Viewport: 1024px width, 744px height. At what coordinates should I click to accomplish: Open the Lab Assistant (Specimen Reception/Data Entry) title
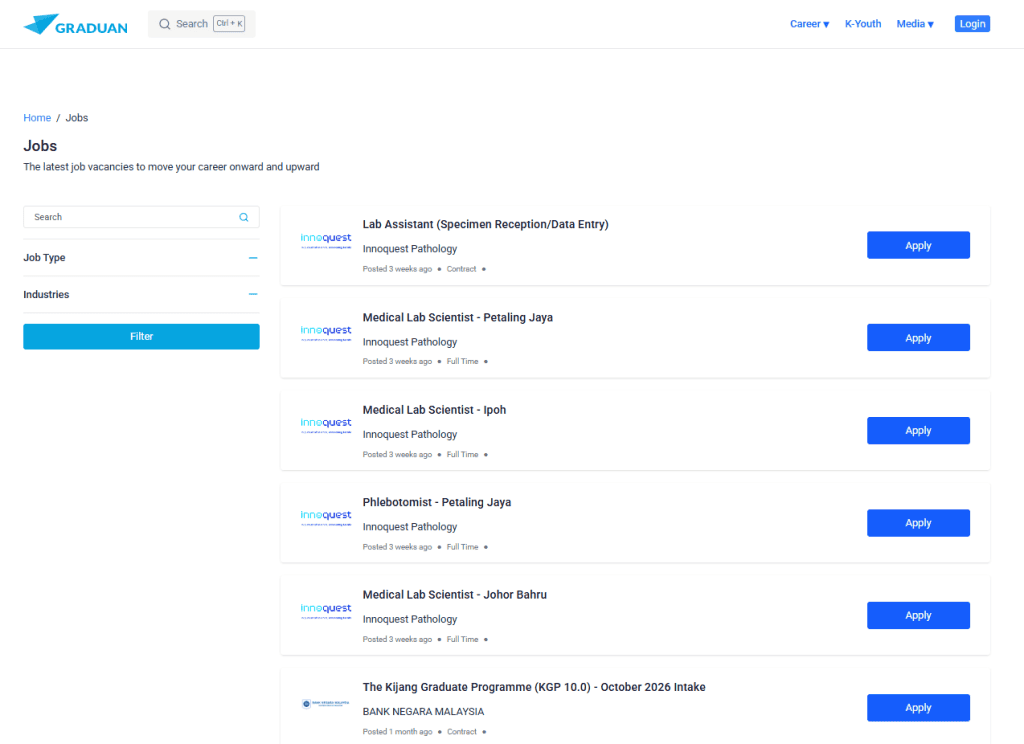click(x=485, y=225)
